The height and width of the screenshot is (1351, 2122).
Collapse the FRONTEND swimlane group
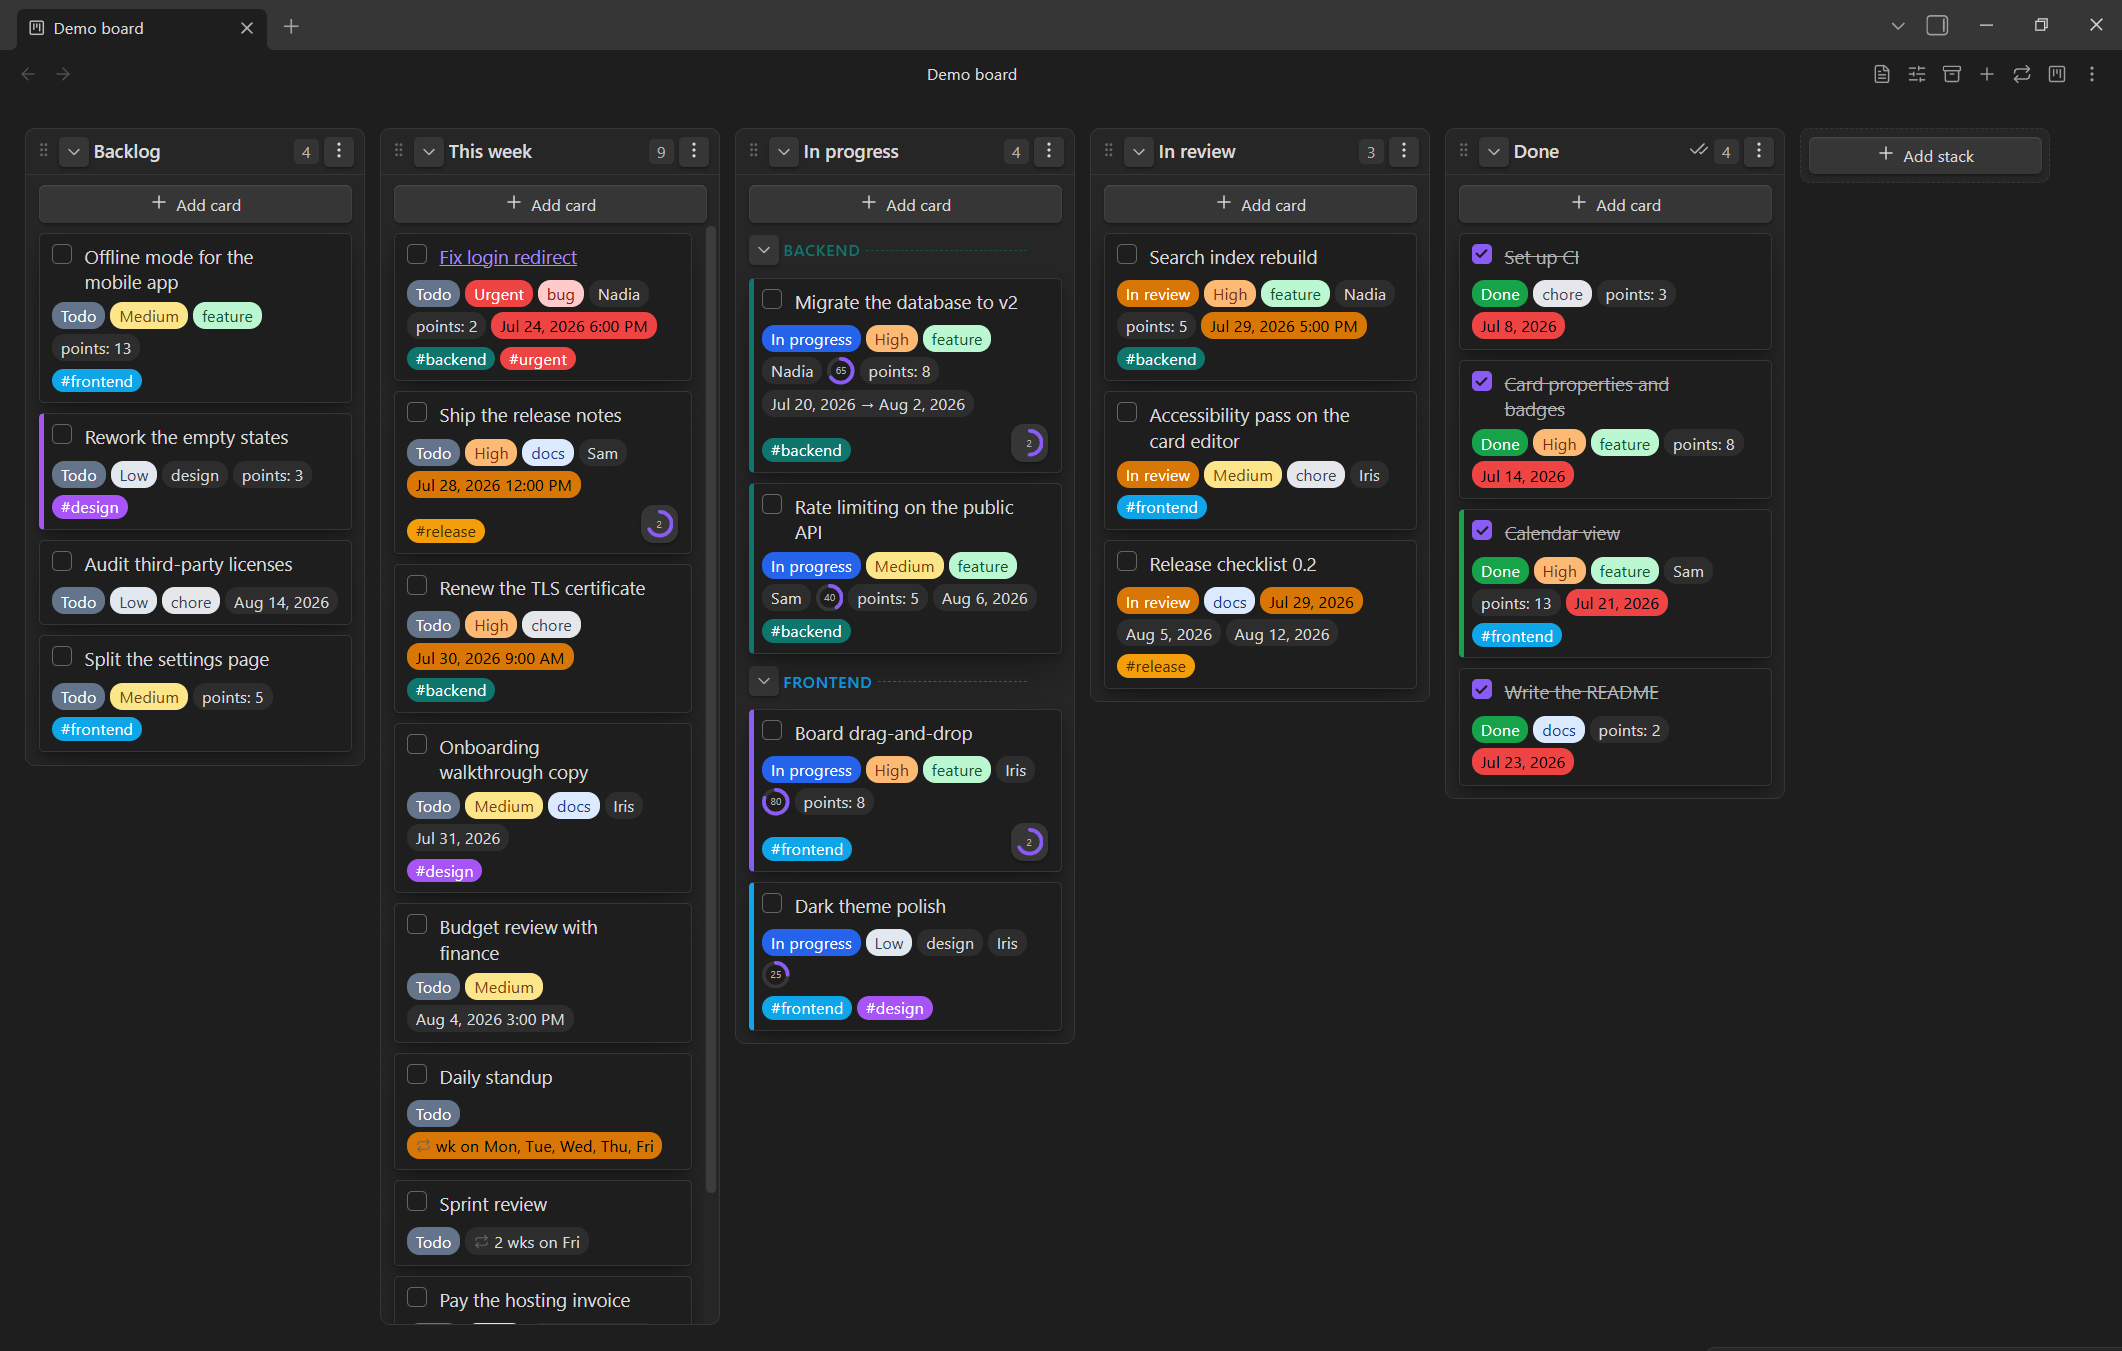click(x=764, y=682)
